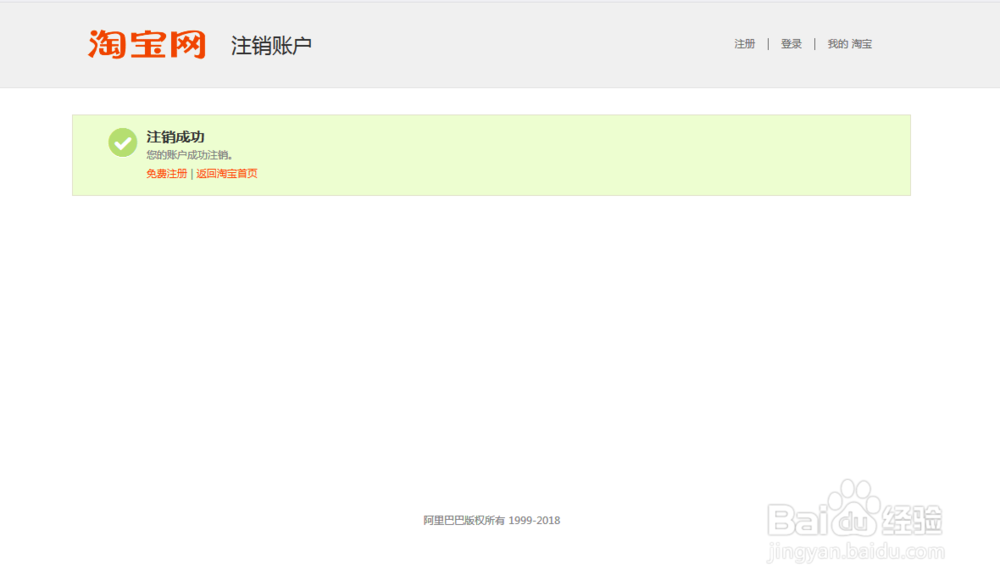Select the 注册 link at top right

pyautogui.click(x=743, y=43)
